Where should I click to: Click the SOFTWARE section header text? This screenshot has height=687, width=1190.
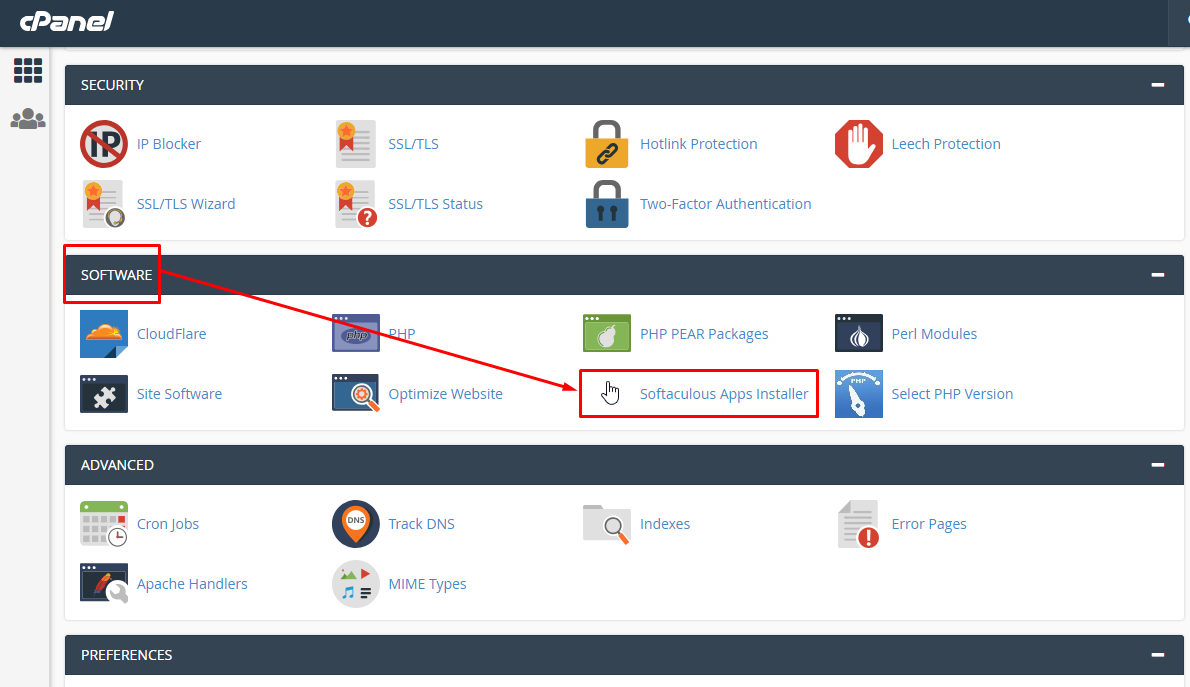point(116,274)
